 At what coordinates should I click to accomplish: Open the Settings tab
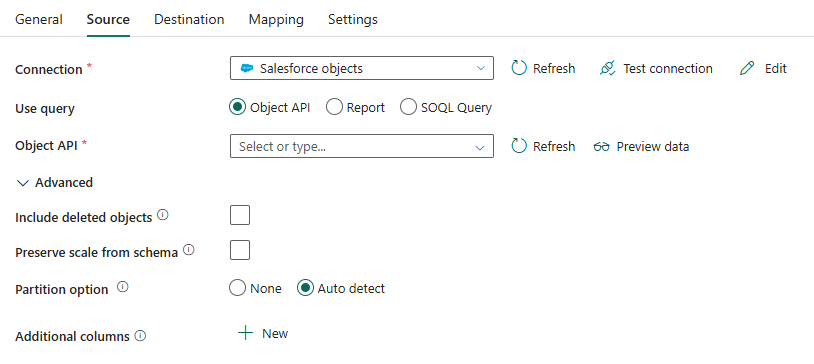(353, 19)
